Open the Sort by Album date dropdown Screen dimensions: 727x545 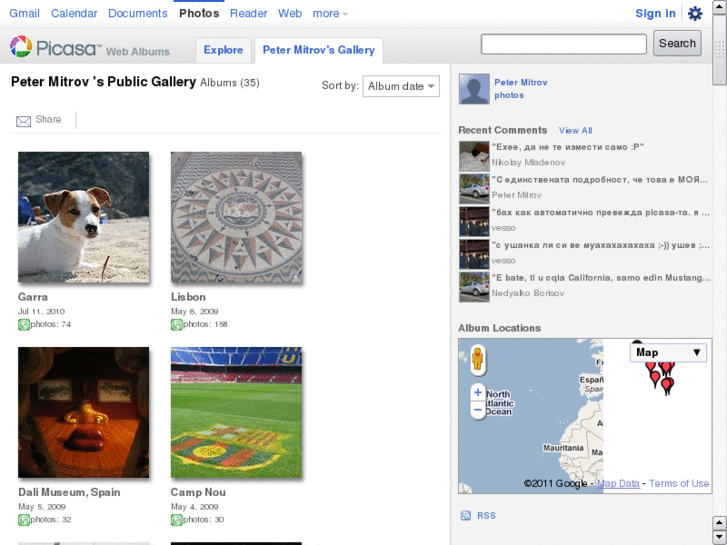pos(401,86)
